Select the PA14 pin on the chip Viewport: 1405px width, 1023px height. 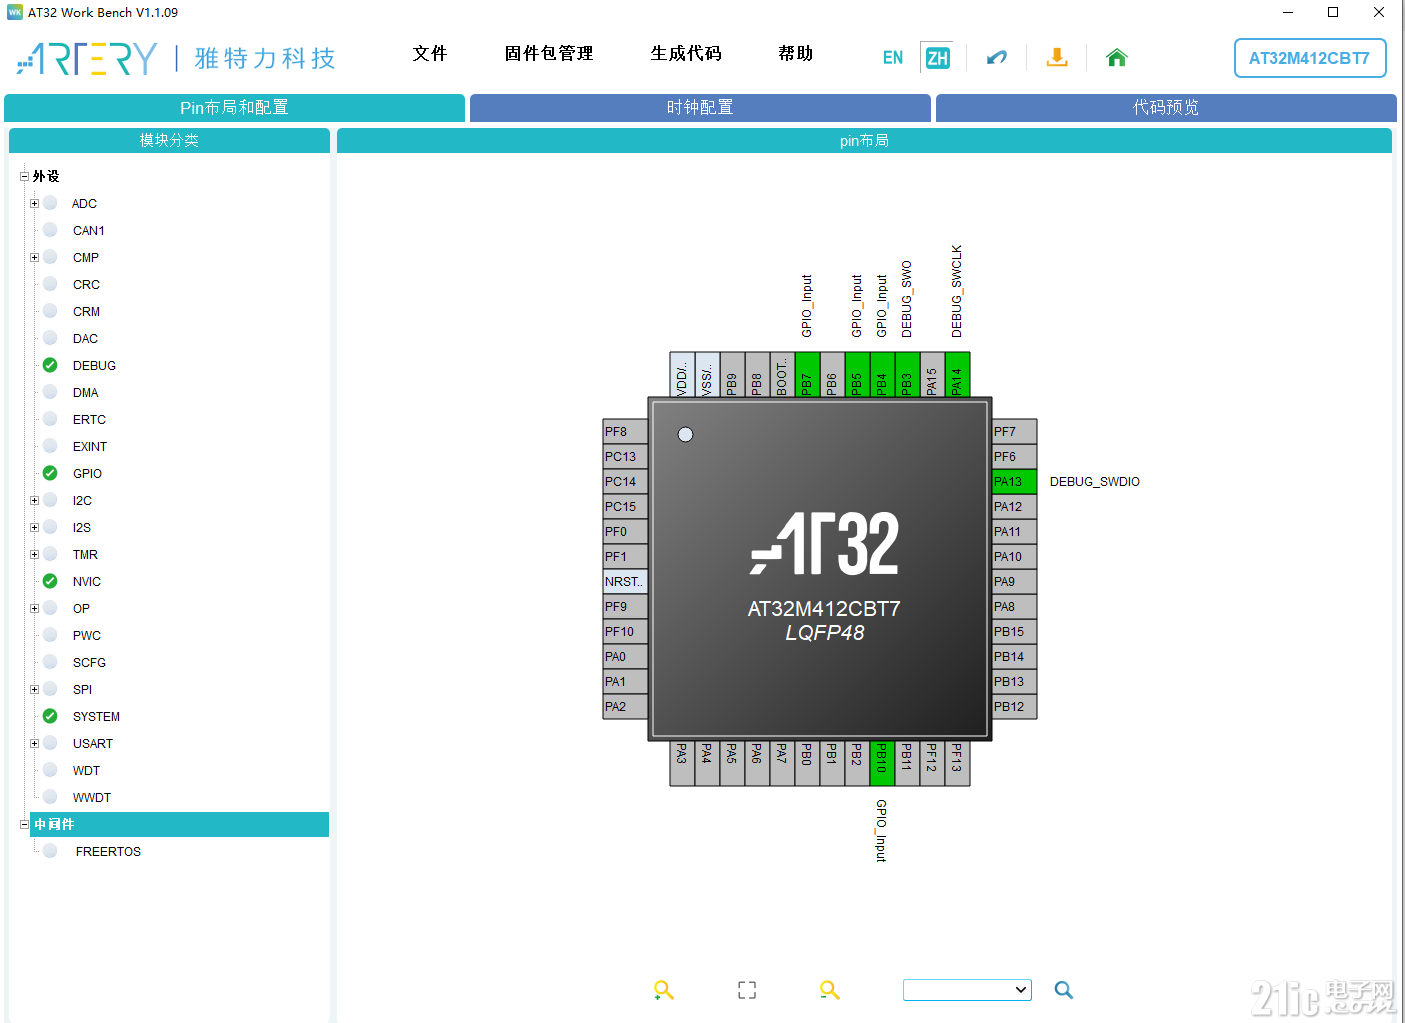pyautogui.click(x=957, y=374)
